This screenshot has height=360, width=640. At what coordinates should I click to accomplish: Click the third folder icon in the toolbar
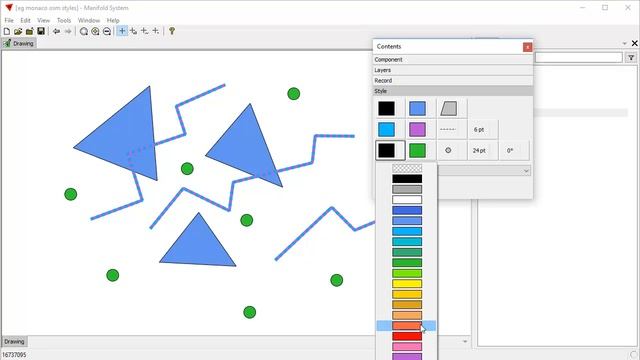29,31
